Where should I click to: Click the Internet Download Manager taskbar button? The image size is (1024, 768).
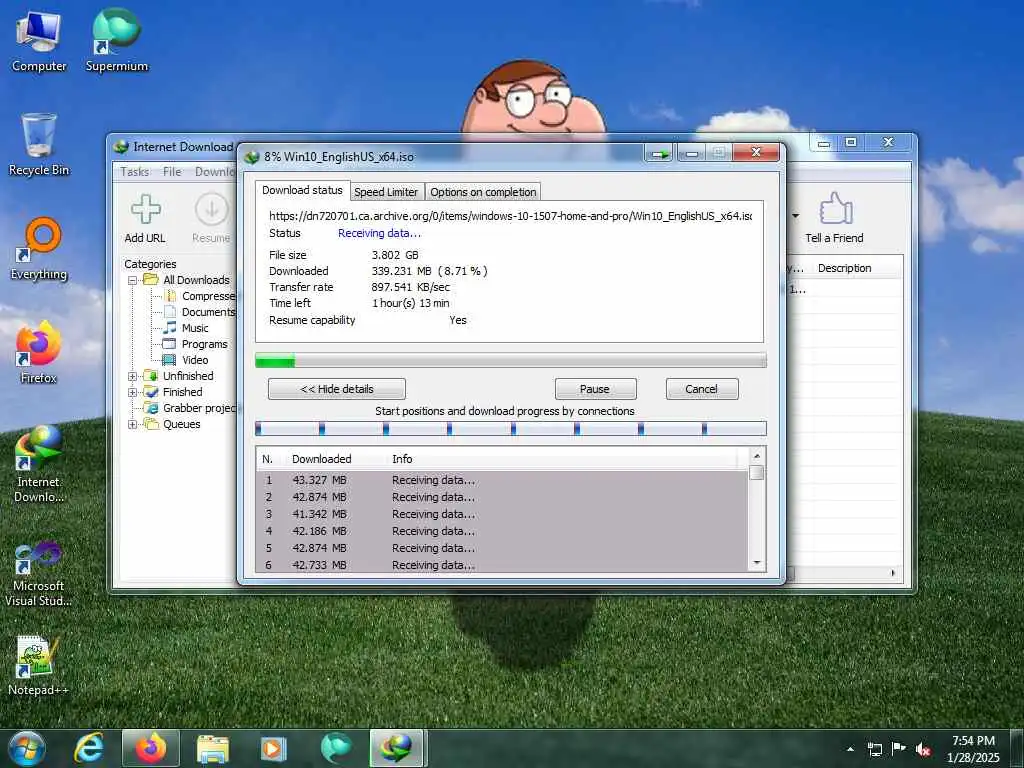click(396, 748)
